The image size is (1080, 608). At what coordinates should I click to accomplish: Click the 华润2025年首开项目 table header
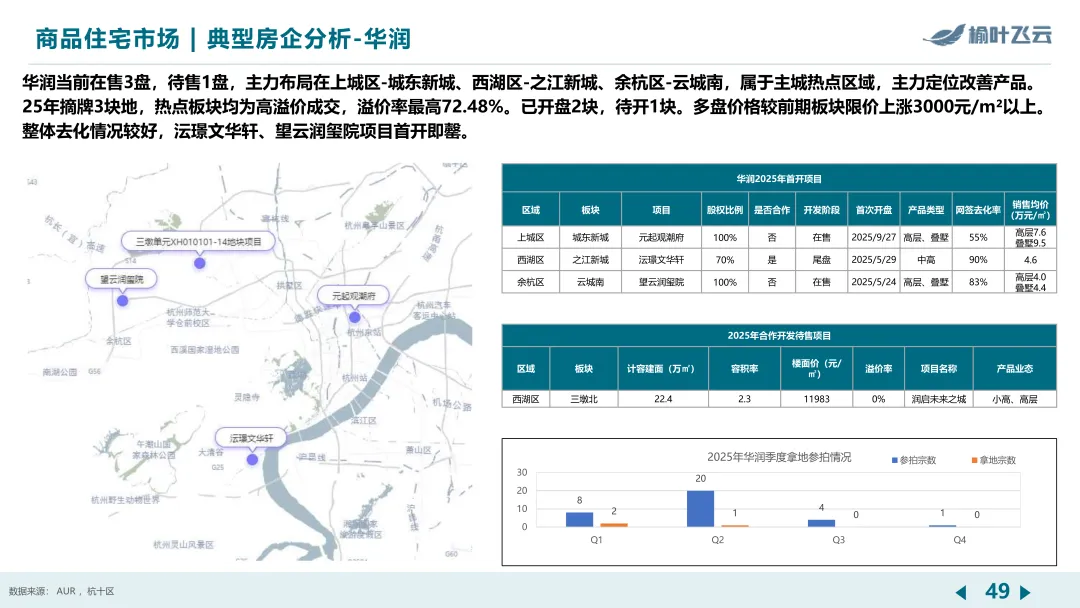pyautogui.click(x=779, y=178)
